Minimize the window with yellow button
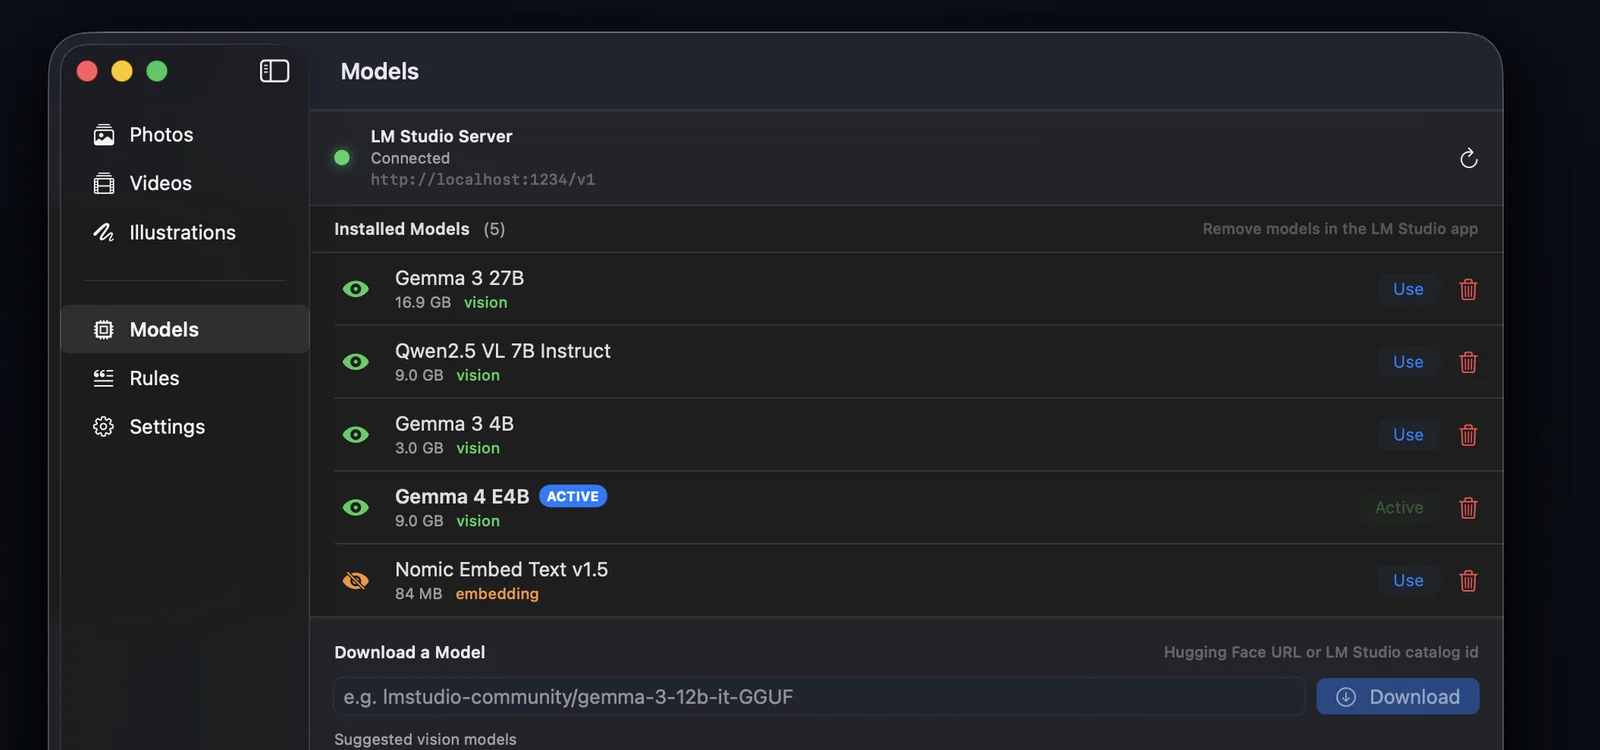The image size is (1600, 750). click(122, 71)
